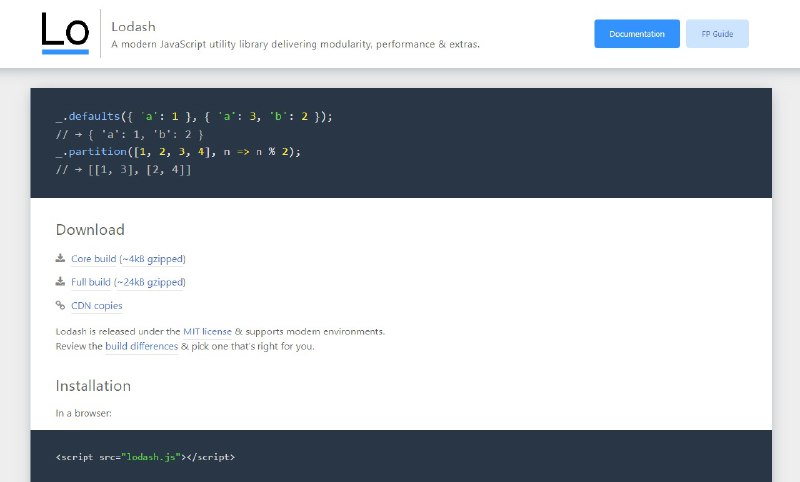Click the Installation section heading
This screenshot has width=800, height=482.
click(x=93, y=386)
